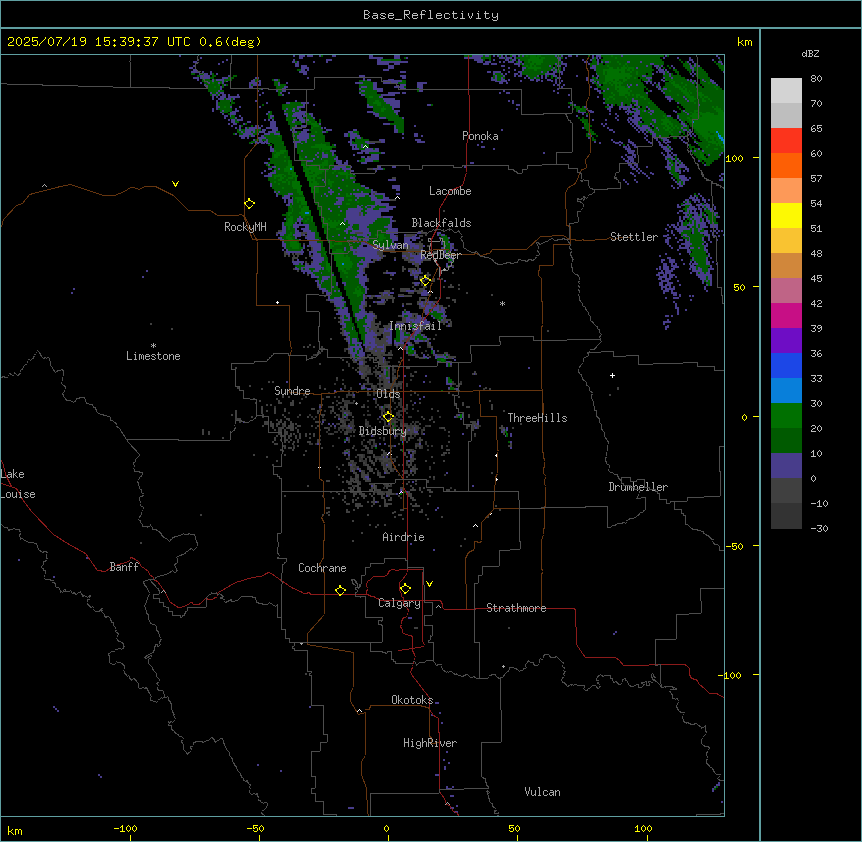Select the Strathmore label
The width and height of the screenshot is (862, 842).
(516, 608)
